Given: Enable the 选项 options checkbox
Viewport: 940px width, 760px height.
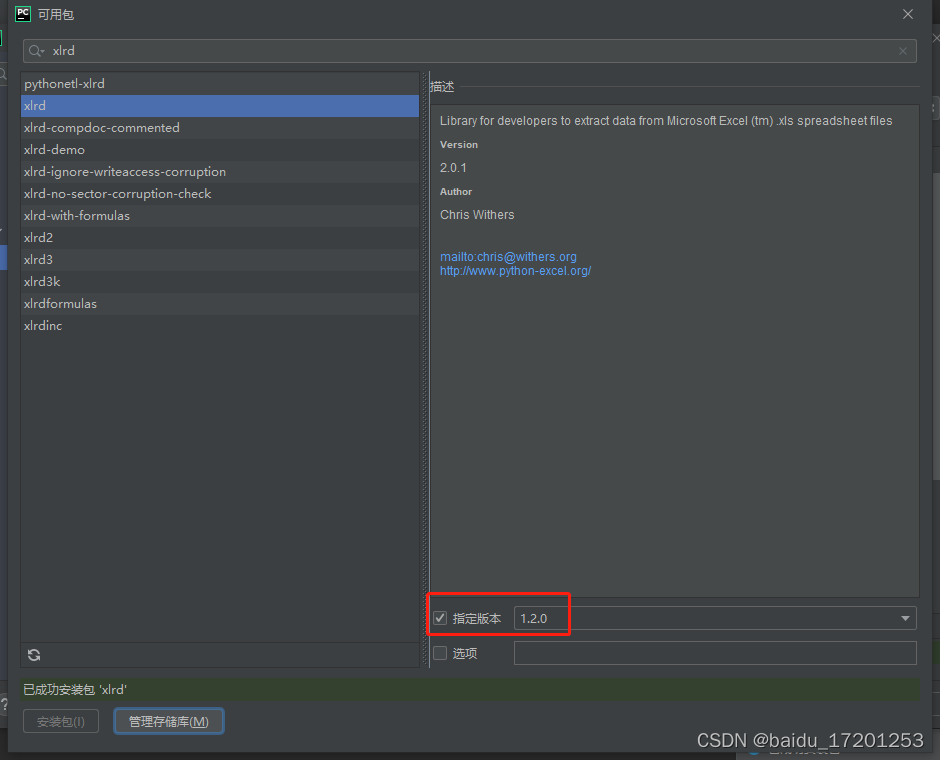Looking at the screenshot, I should pos(440,652).
